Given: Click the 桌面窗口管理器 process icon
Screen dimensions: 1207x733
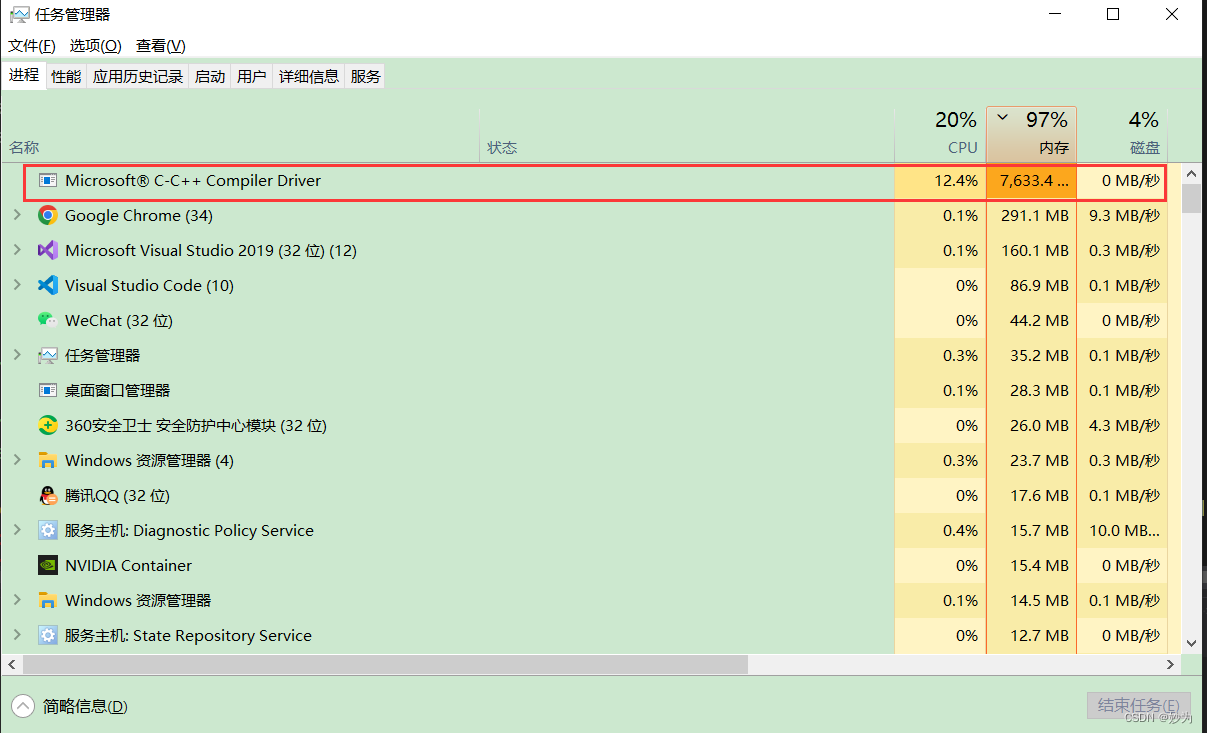Looking at the screenshot, I should (48, 390).
